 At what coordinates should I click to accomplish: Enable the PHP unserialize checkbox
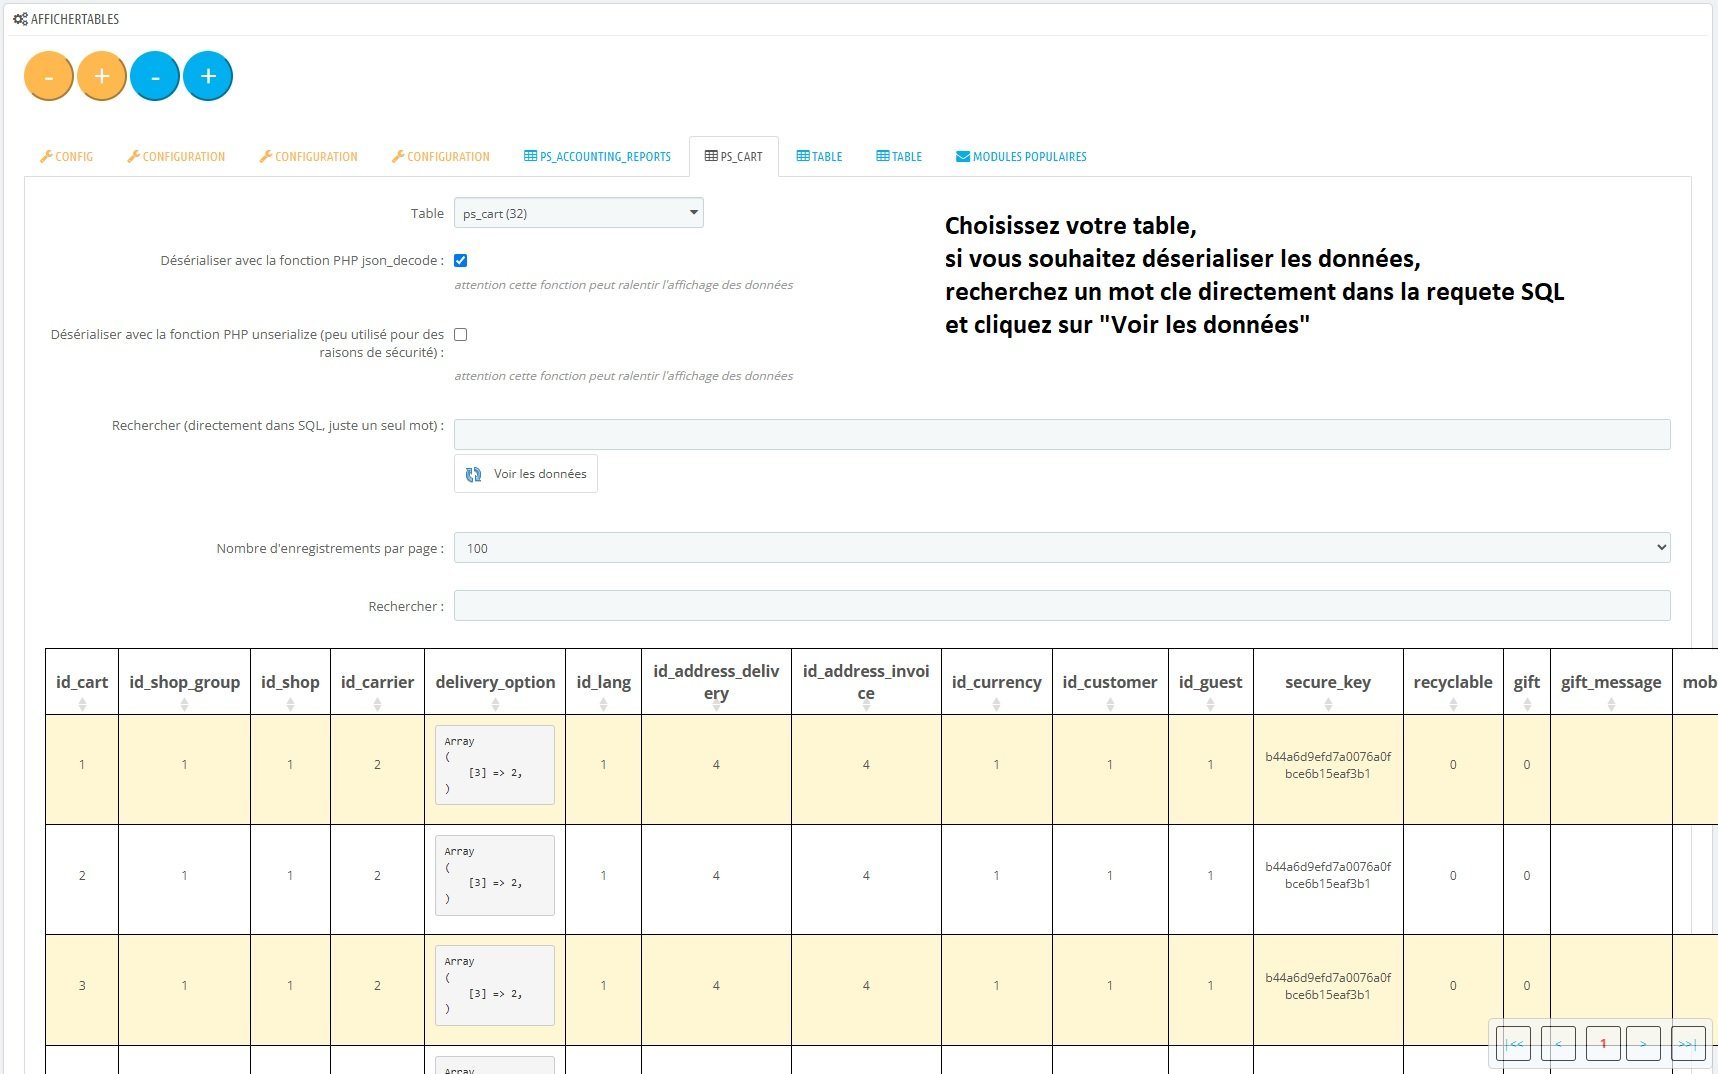coord(461,334)
